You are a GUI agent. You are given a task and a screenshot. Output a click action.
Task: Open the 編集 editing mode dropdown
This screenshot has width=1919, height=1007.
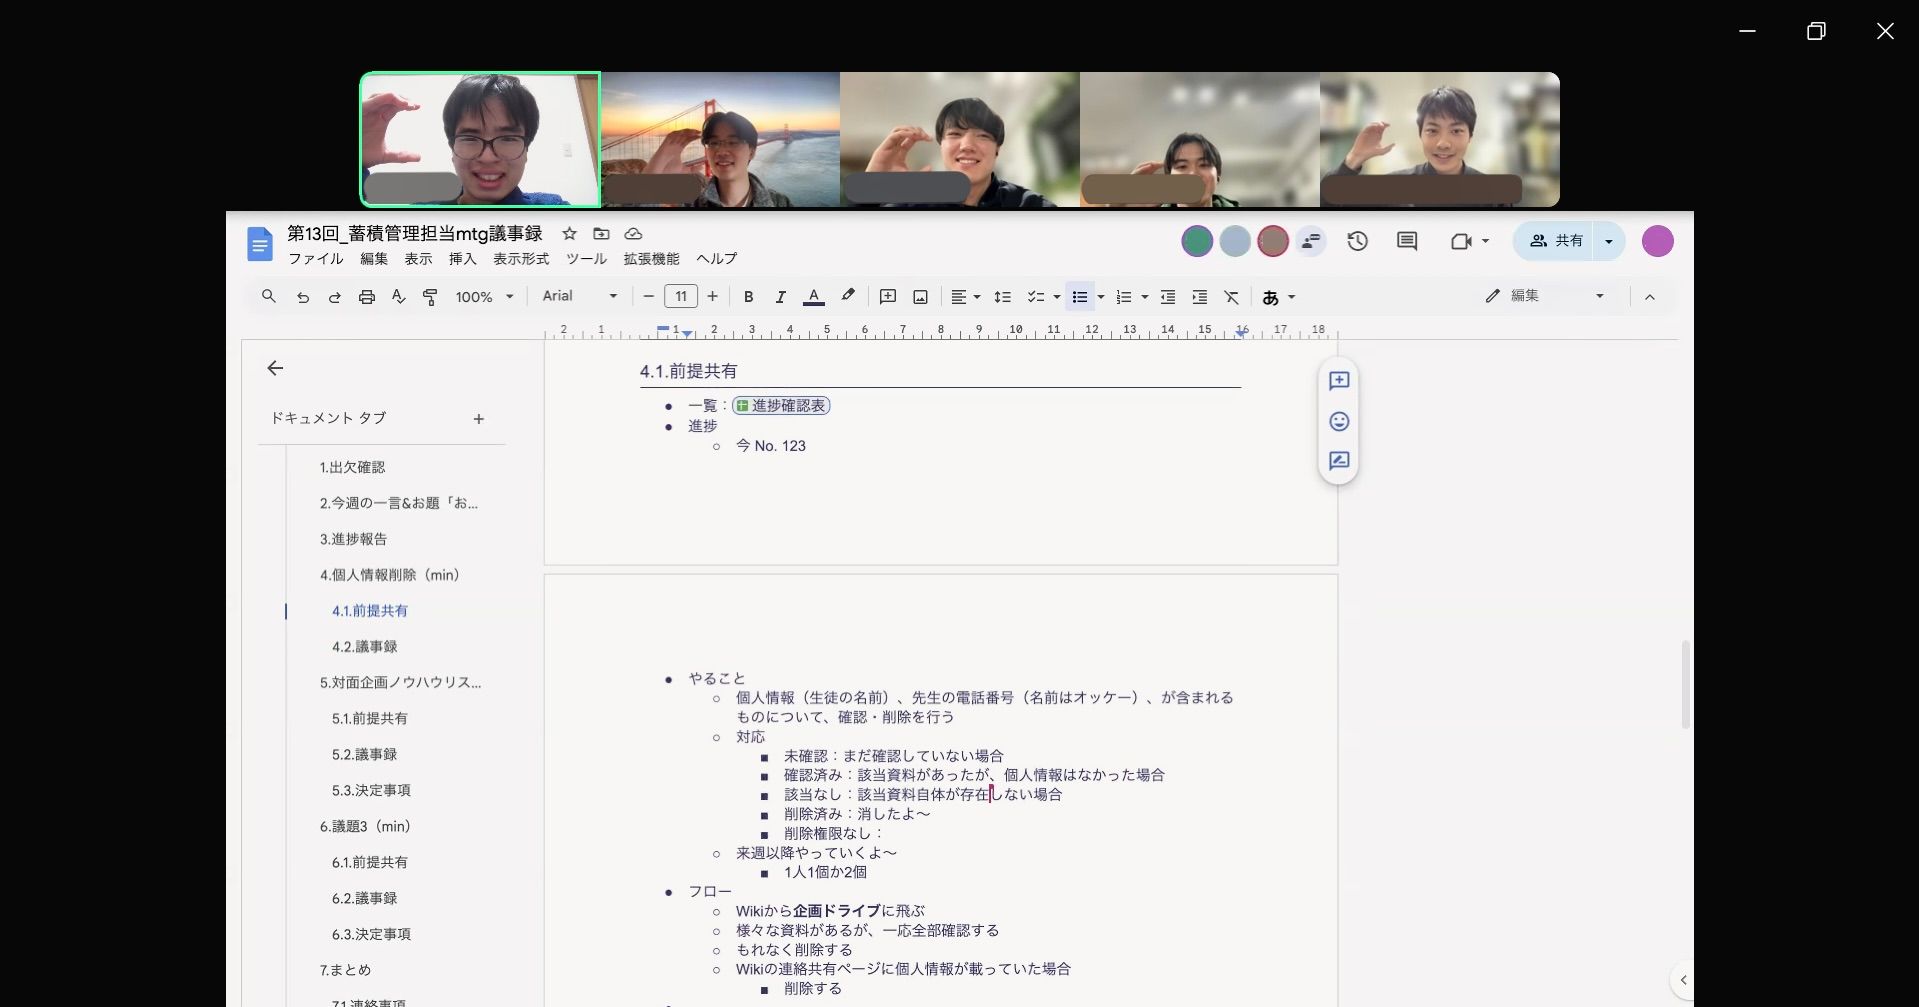[1544, 296]
